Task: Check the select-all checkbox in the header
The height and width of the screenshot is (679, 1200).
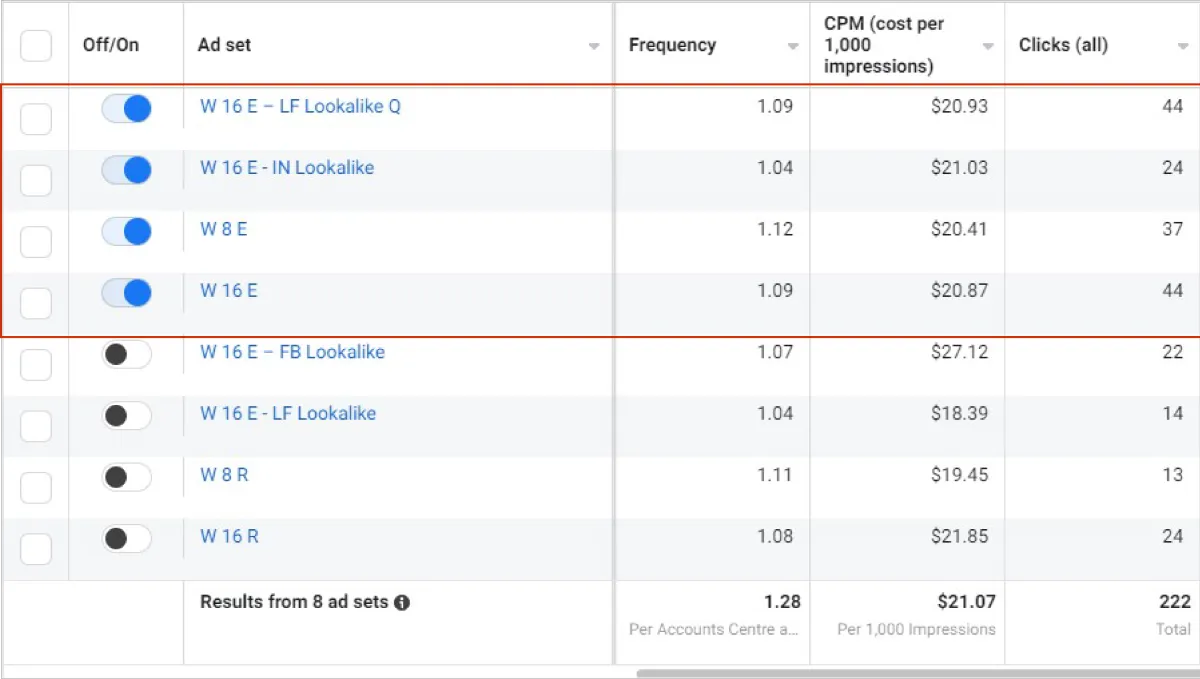Action: (x=36, y=46)
